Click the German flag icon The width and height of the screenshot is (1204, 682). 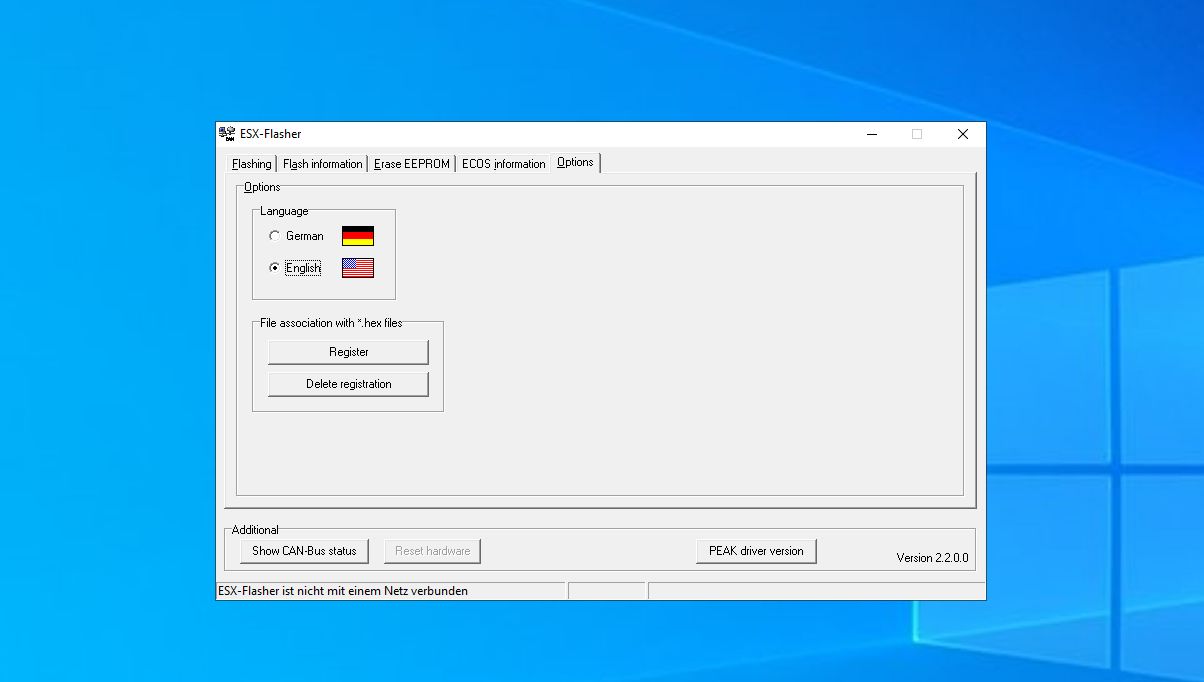[357, 235]
